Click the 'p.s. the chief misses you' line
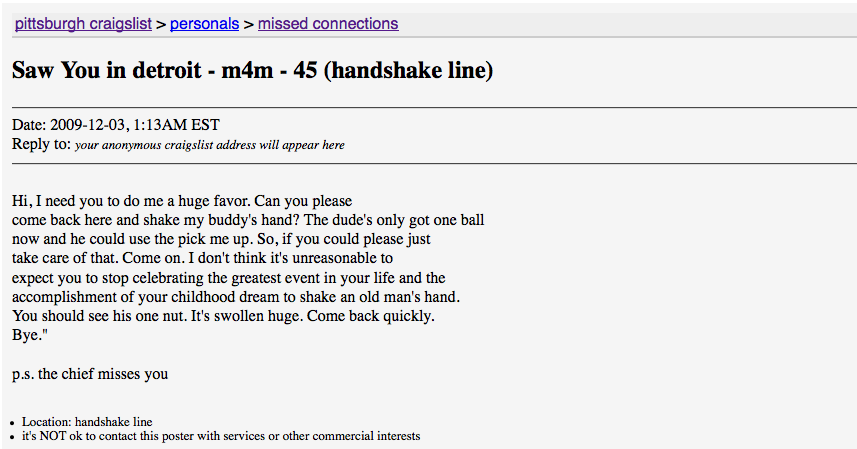This screenshot has width=857, height=449. coord(90,374)
